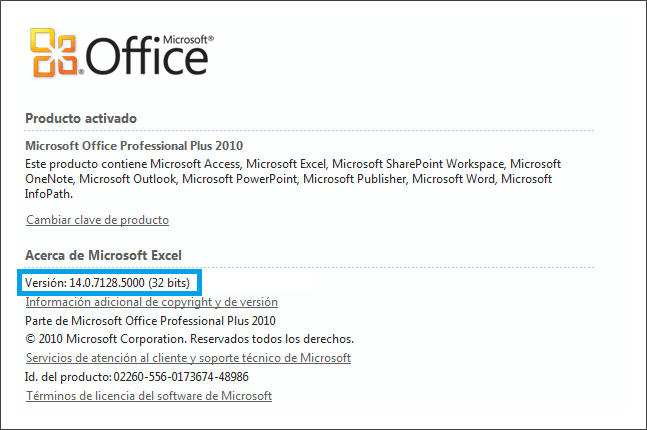Viewport: 647px width, 430px height.
Task: Click Parte de Microsoft Office Professional Plus line
Action: pyautogui.click(x=150, y=321)
